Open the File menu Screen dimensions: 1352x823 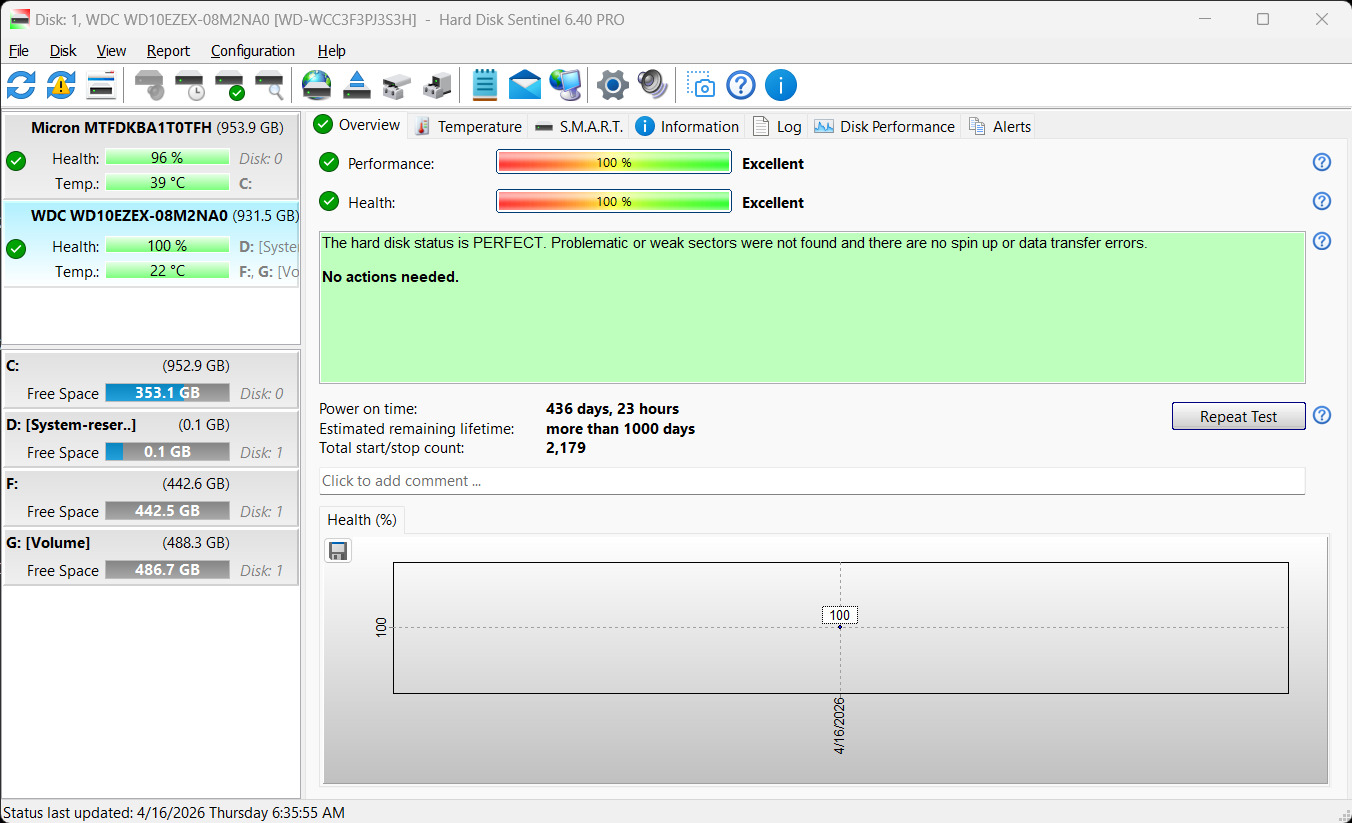[19, 51]
